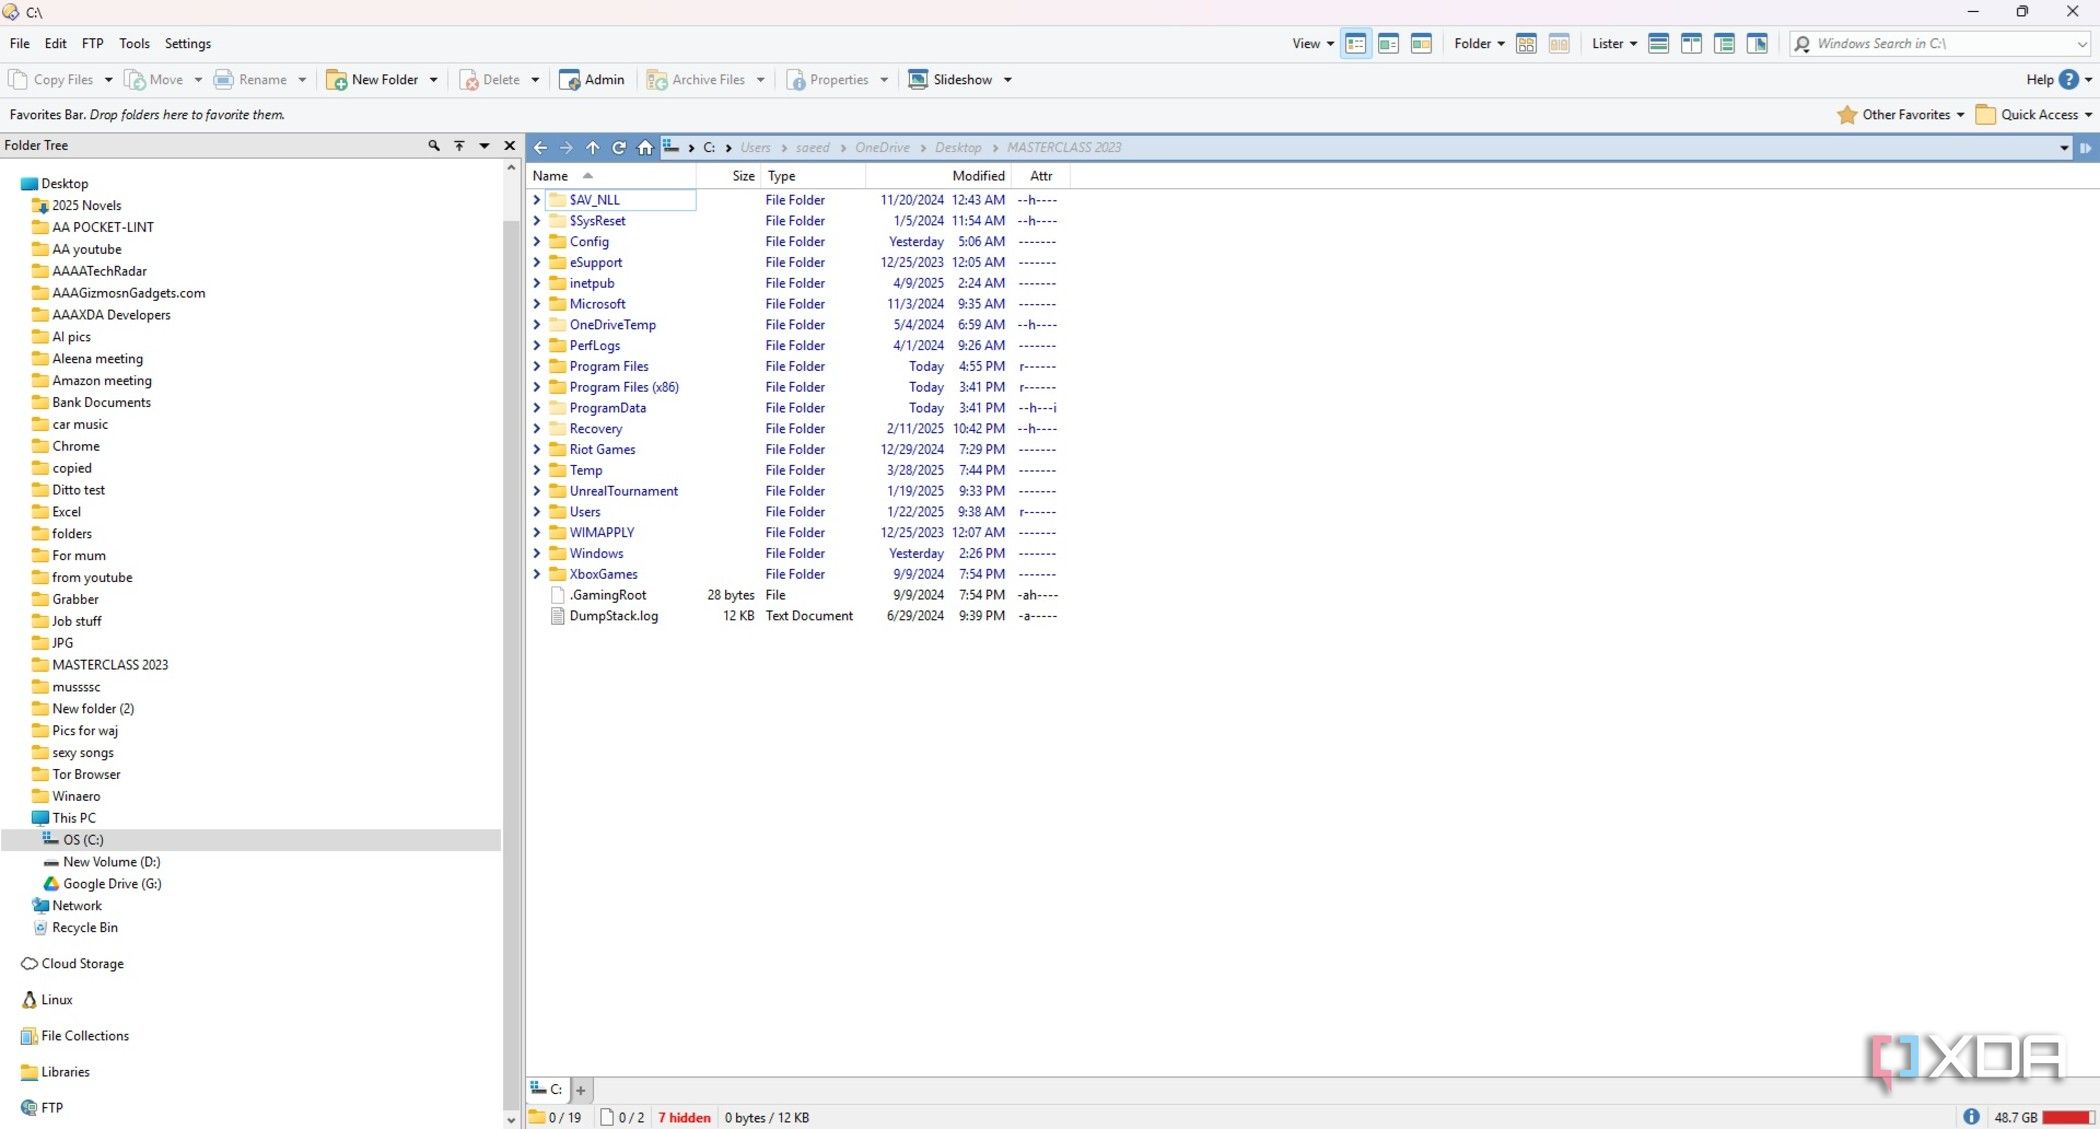Click in the Windows Search field
The height and width of the screenshot is (1129, 2100).
pos(1942,43)
